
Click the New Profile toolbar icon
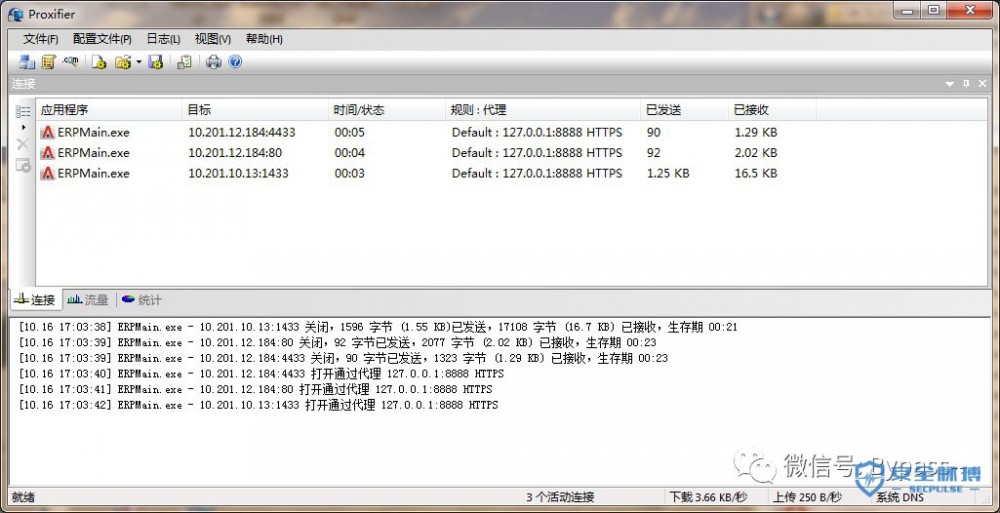pyautogui.click(x=98, y=62)
